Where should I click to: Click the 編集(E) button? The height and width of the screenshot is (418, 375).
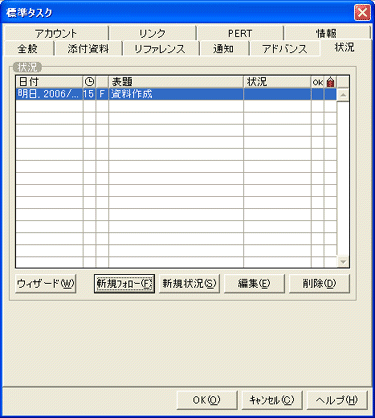tap(254, 284)
